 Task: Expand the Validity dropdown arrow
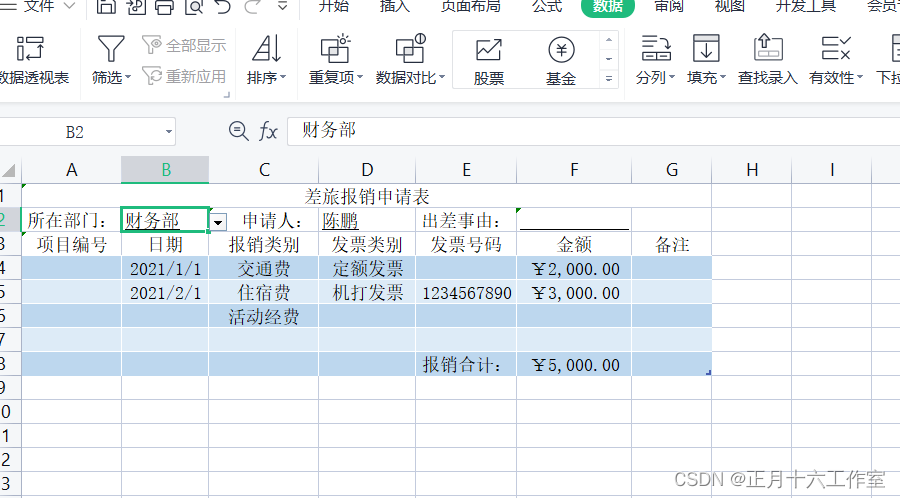click(860, 77)
